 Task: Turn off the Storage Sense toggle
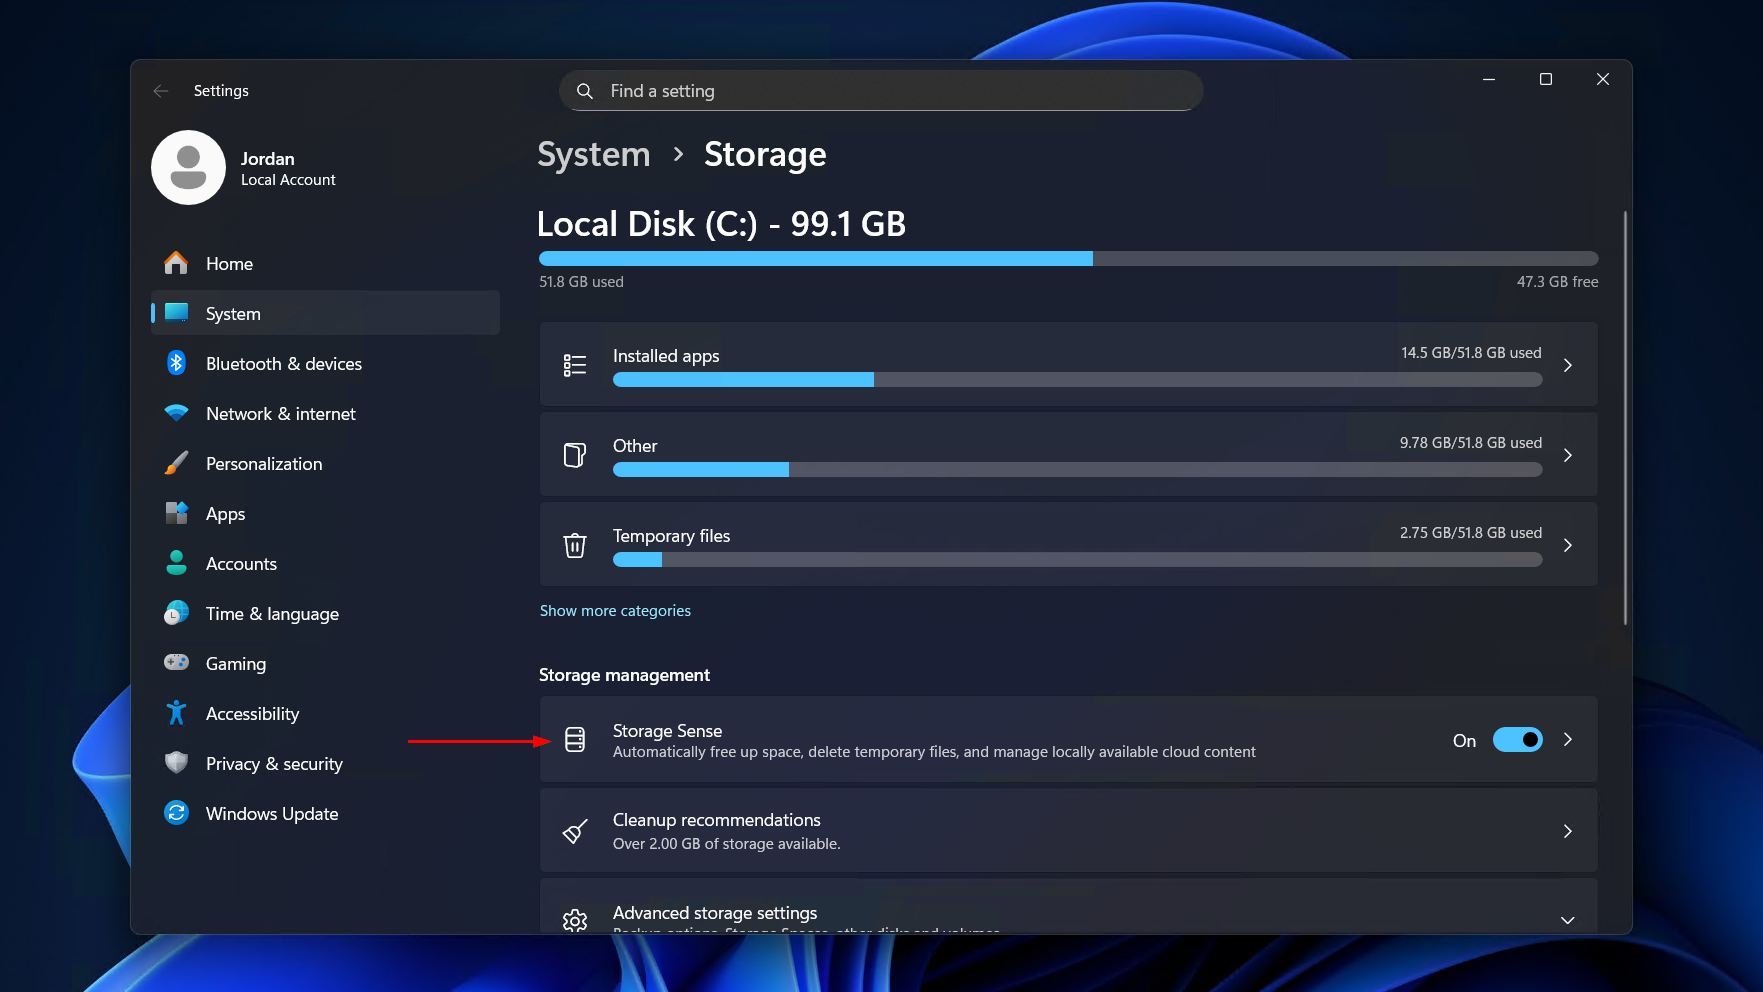(x=1517, y=740)
